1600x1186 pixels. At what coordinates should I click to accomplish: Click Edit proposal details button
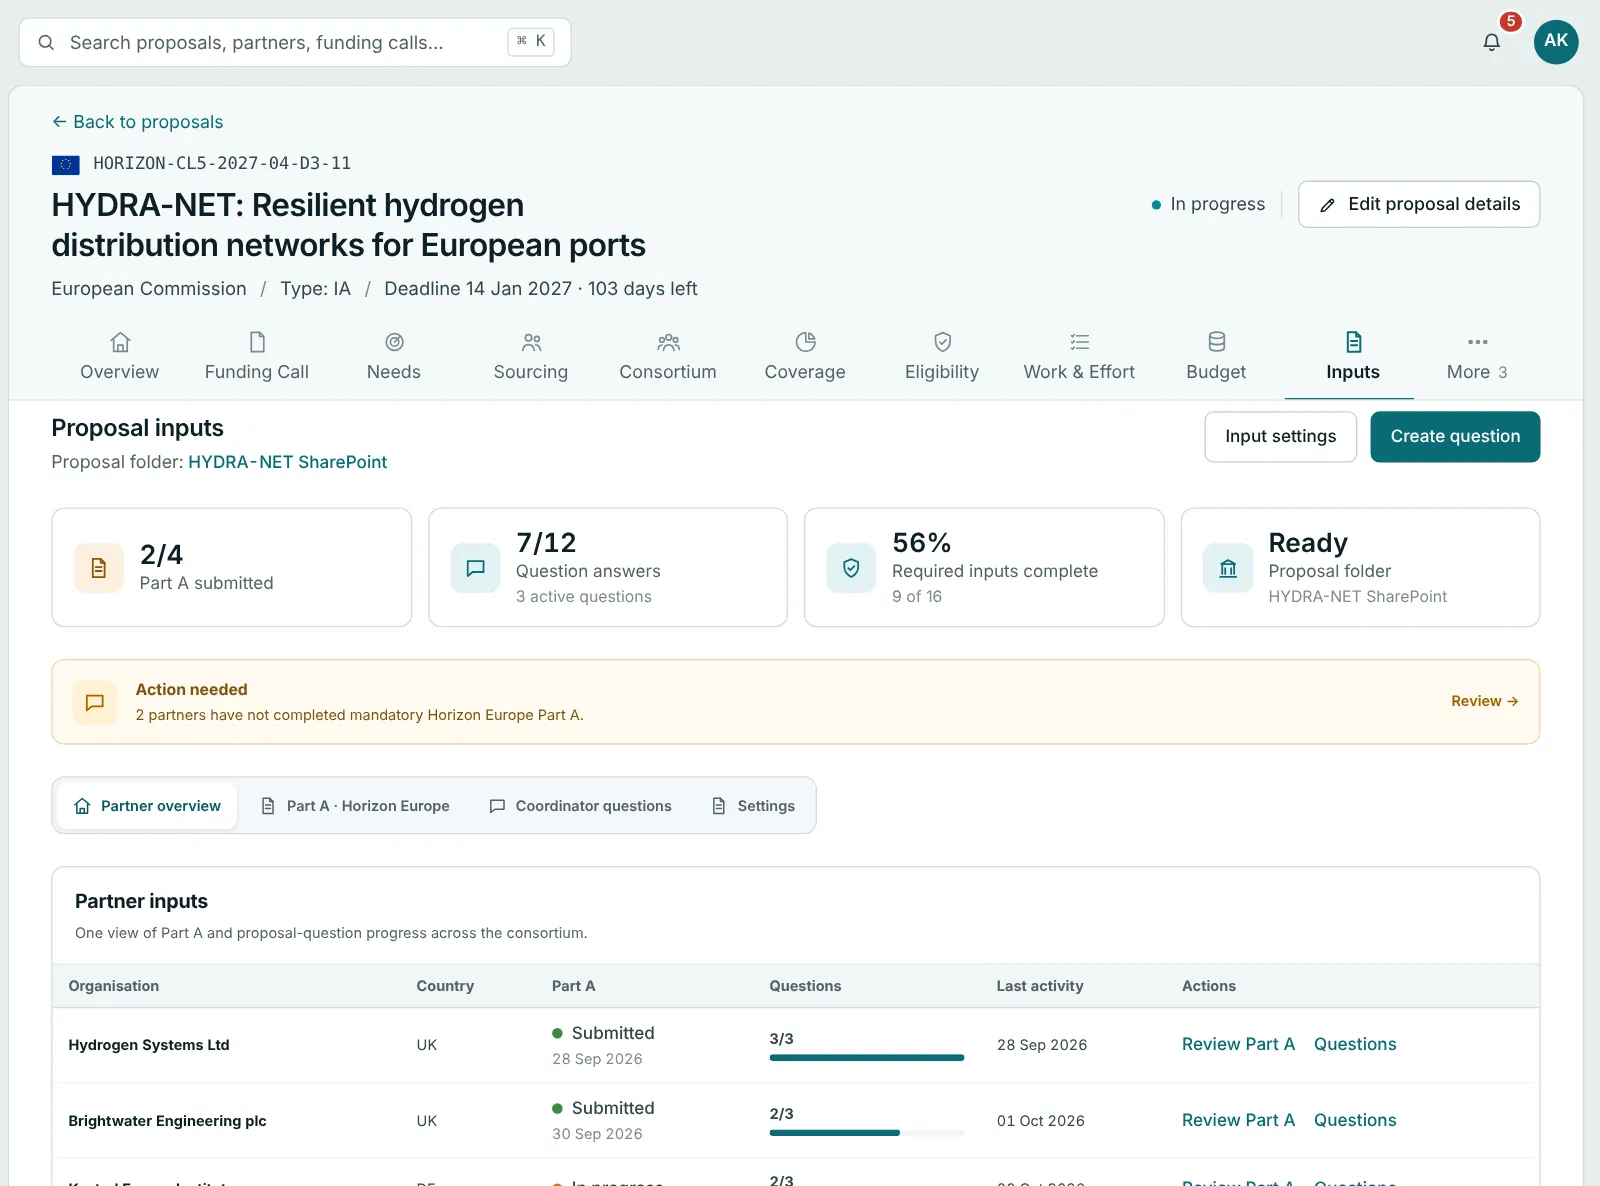(x=1419, y=204)
